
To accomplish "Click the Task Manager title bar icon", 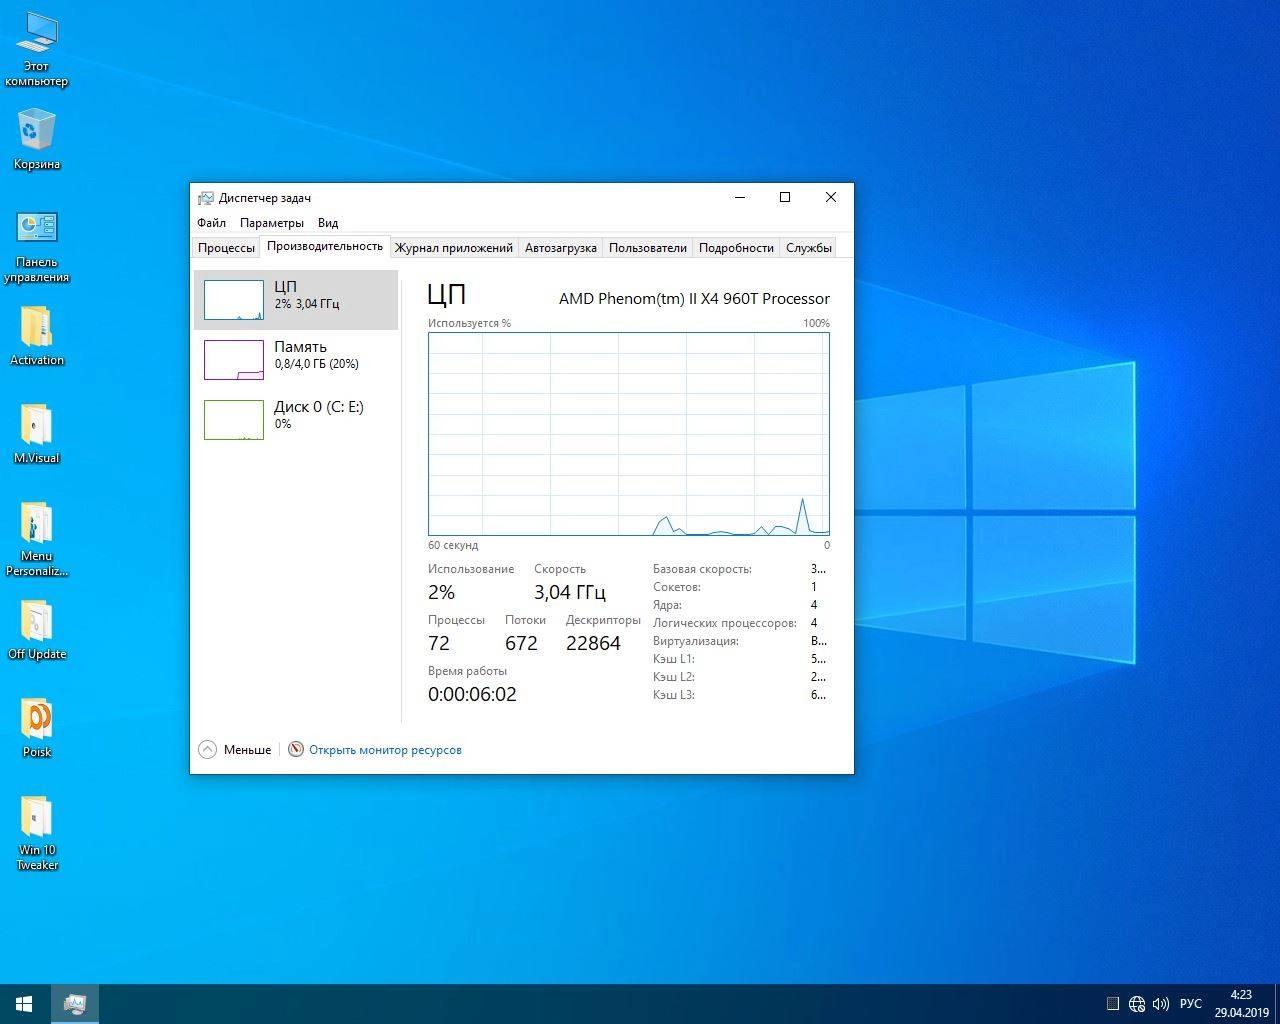I will [206, 198].
